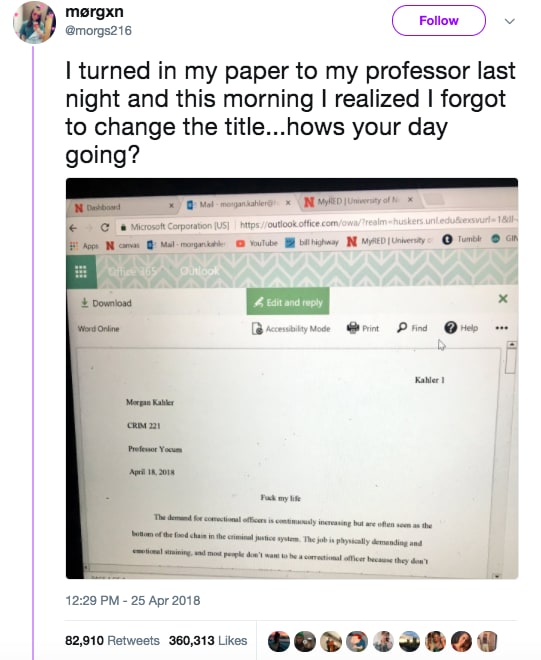Expand the tweet options chevron
Screen dimensions: 541x660
510,21
